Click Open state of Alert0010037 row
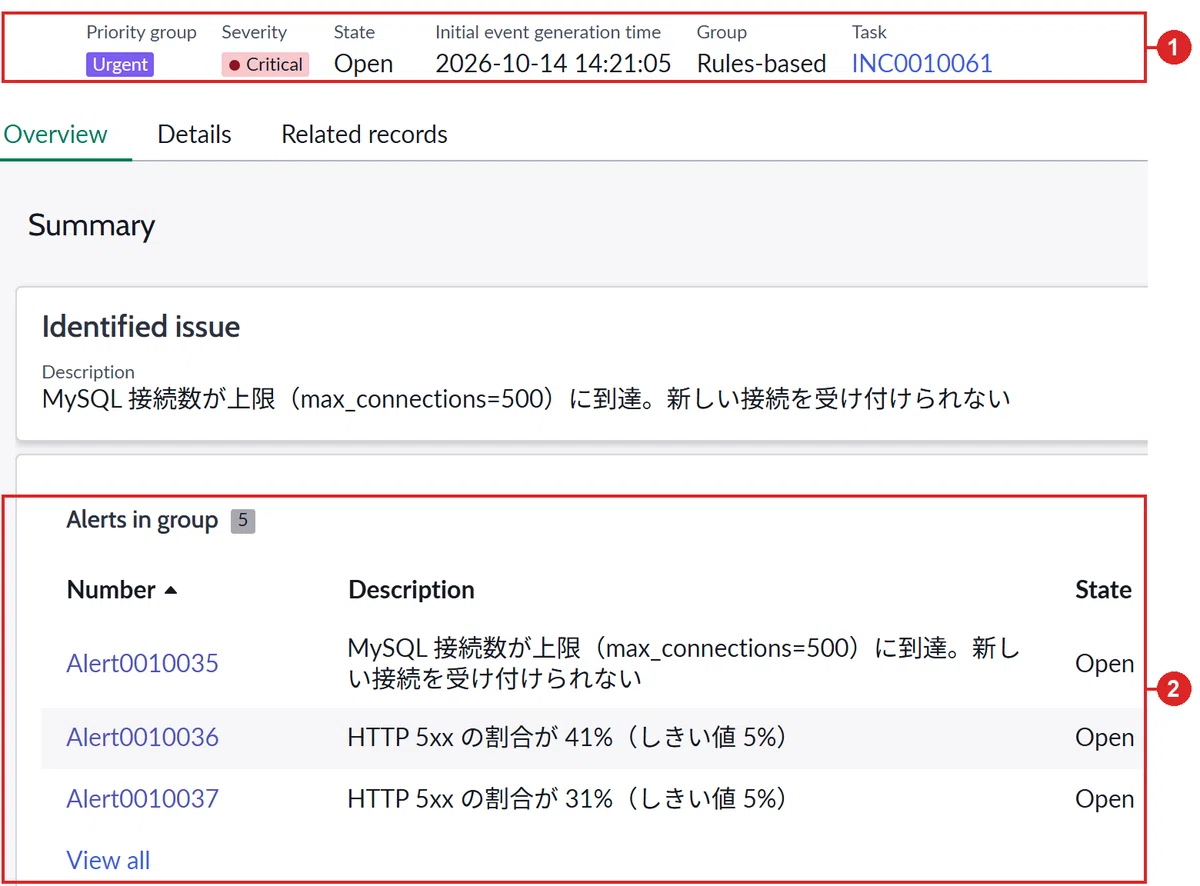 click(1104, 798)
